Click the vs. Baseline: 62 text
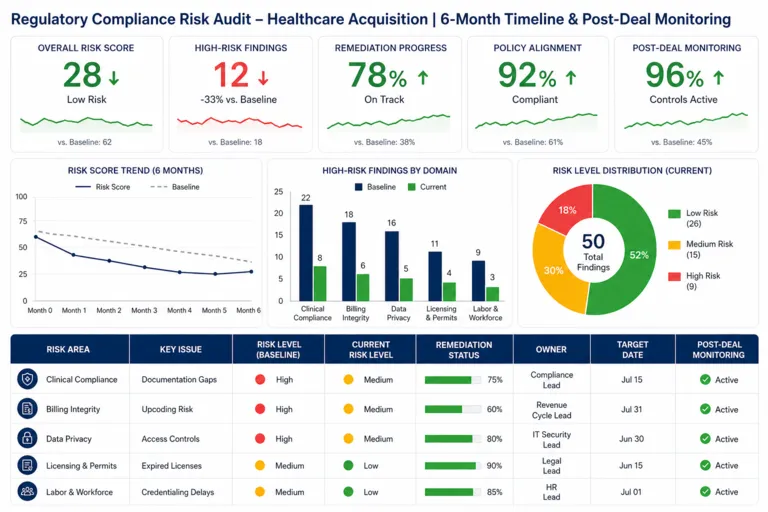 (x=85, y=143)
